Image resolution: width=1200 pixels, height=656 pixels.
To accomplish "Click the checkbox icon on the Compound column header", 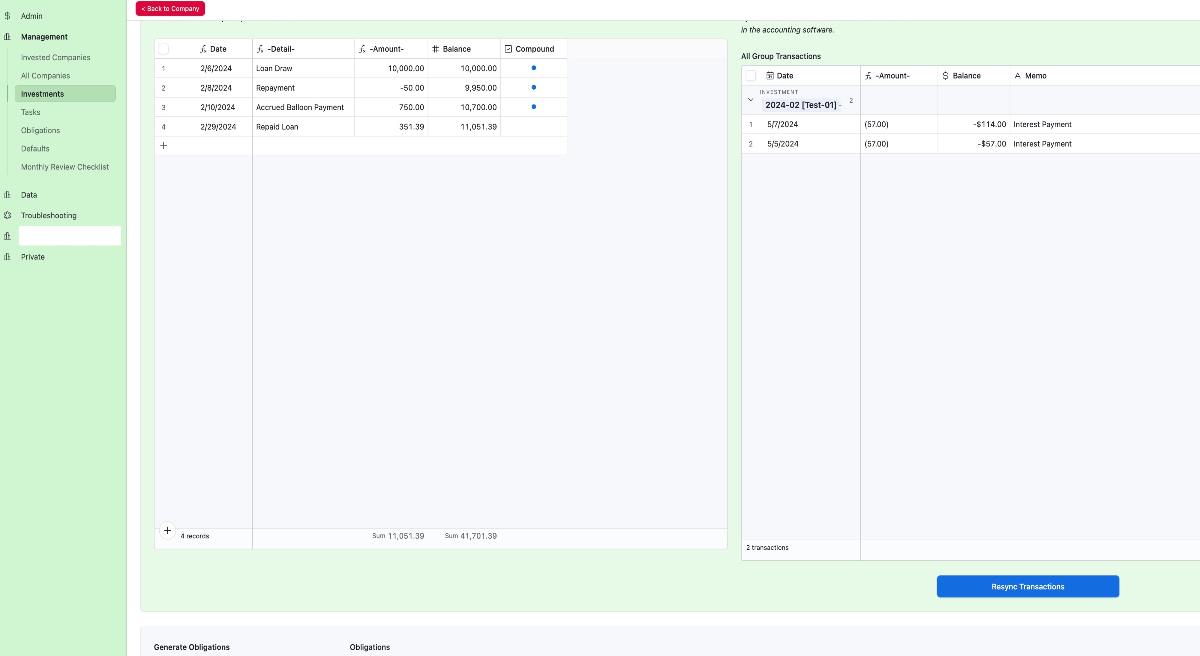I will coord(510,48).
